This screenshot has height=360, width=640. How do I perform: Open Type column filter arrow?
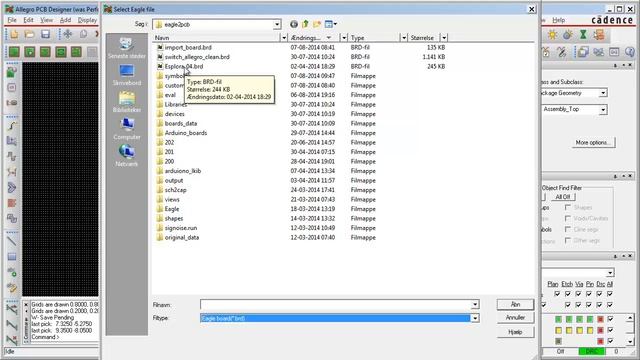[404, 38]
